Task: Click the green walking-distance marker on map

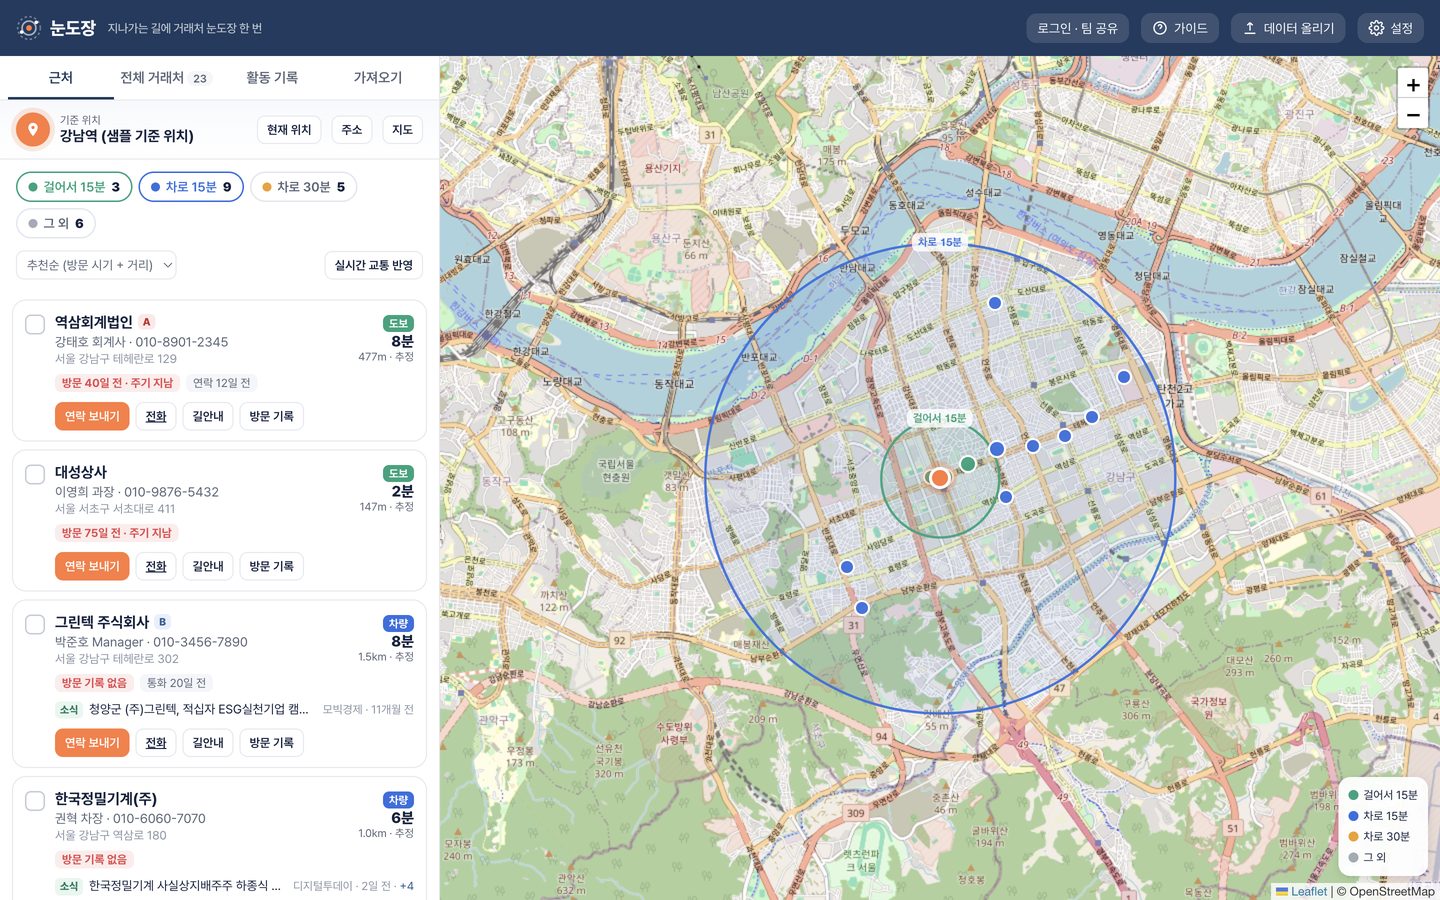Action: point(968,463)
